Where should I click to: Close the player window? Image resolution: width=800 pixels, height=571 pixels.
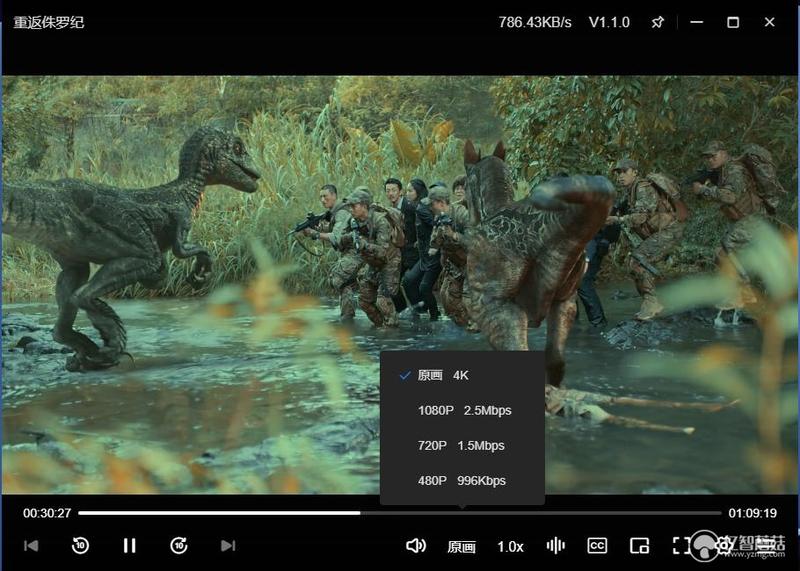(769, 22)
